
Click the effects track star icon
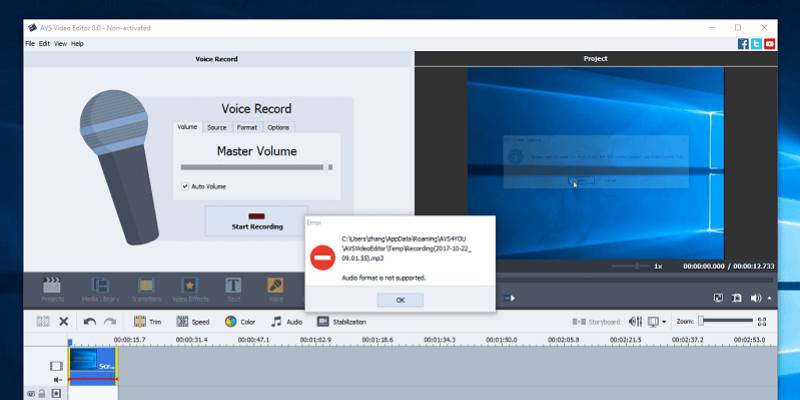tap(56, 393)
